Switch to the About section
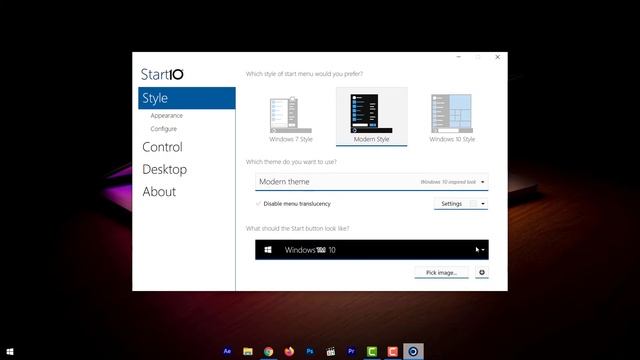The height and width of the screenshot is (360, 640). [x=159, y=191]
